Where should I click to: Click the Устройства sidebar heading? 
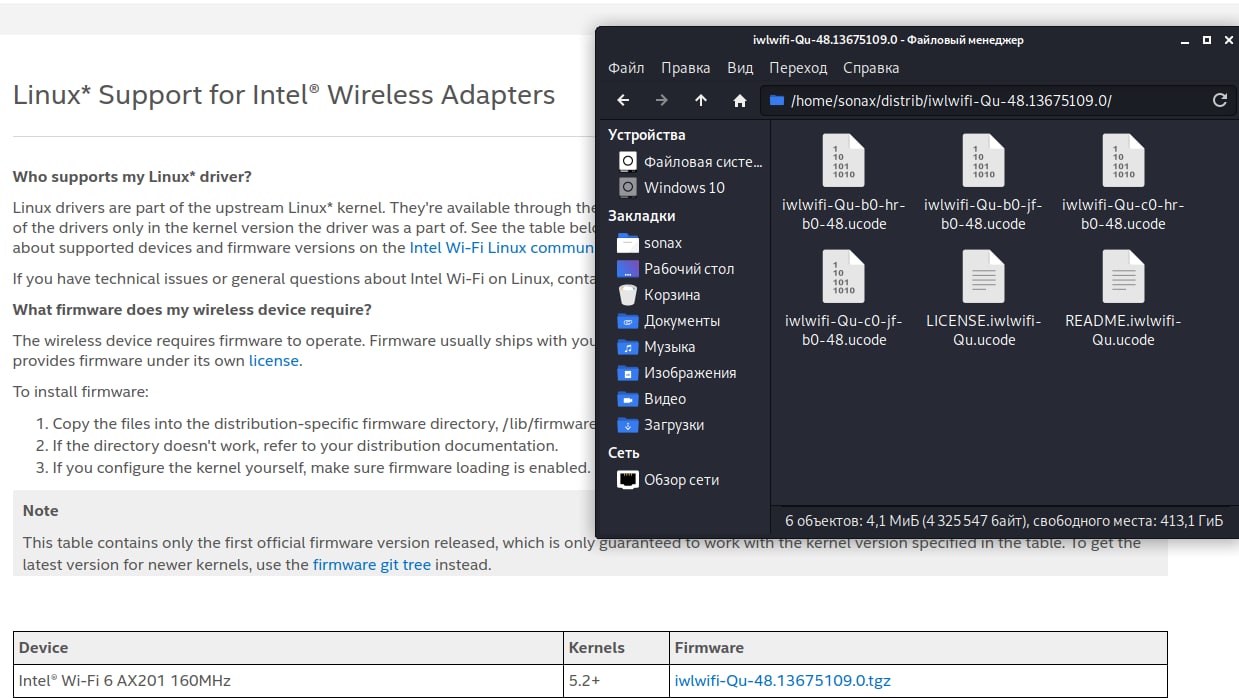pyautogui.click(x=647, y=135)
